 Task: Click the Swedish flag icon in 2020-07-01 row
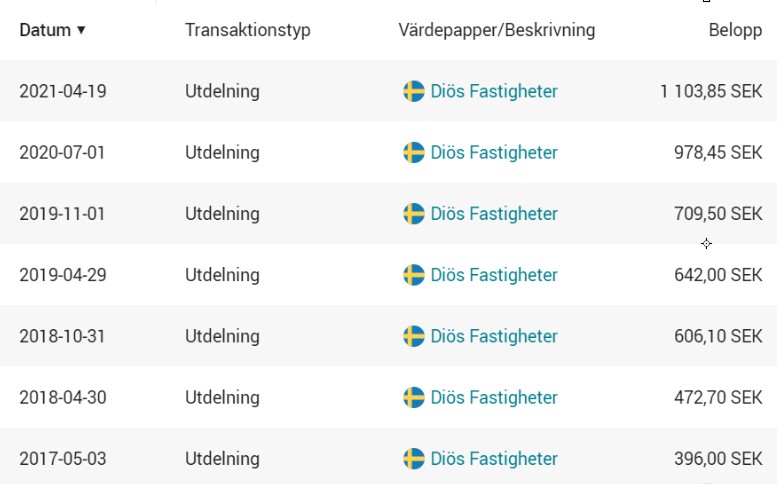[413, 153]
